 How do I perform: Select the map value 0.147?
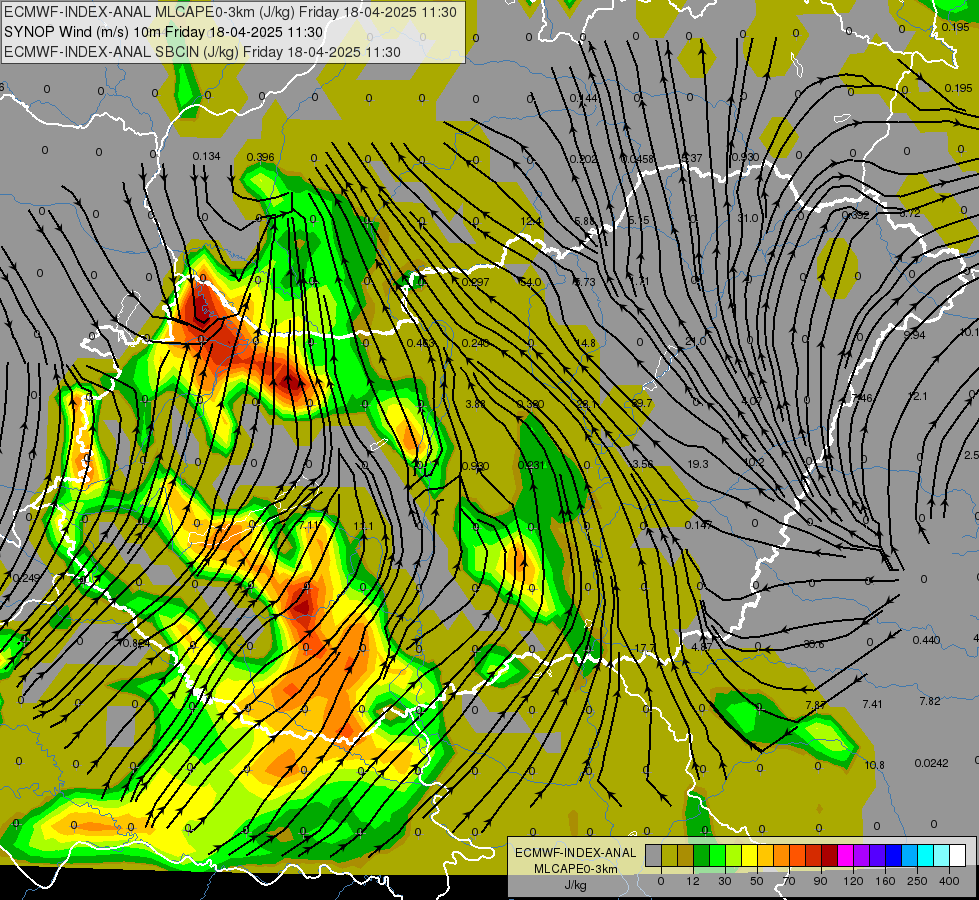(x=698, y=525)
